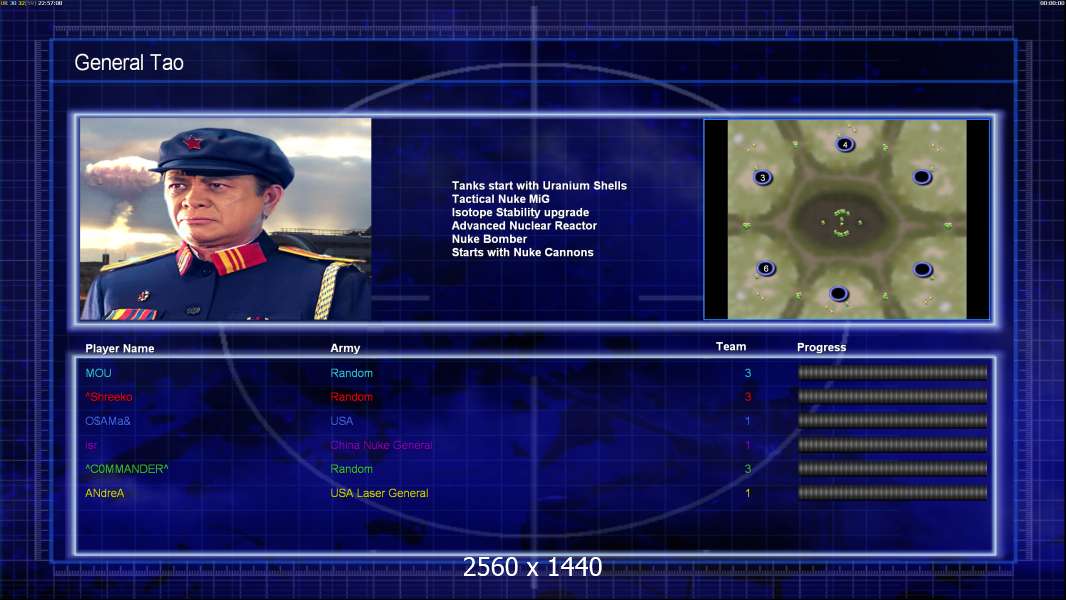The height and width of the screenshot is (600, 1066).
Task: Click start position marker 6 on minimap
Action: point(766,268)
